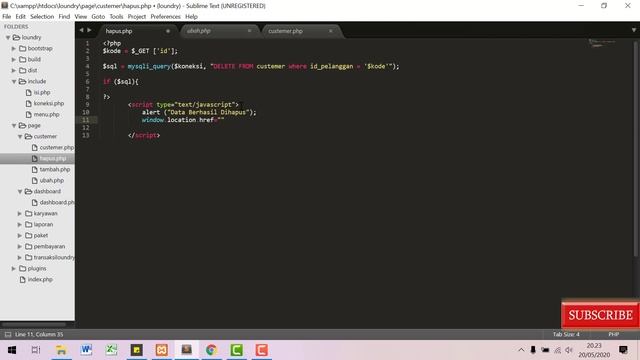The height and width of the screenshot is (360, 640).
Task: Expand the dist folder
Action: pyautogui.click(x=13, y=71)
